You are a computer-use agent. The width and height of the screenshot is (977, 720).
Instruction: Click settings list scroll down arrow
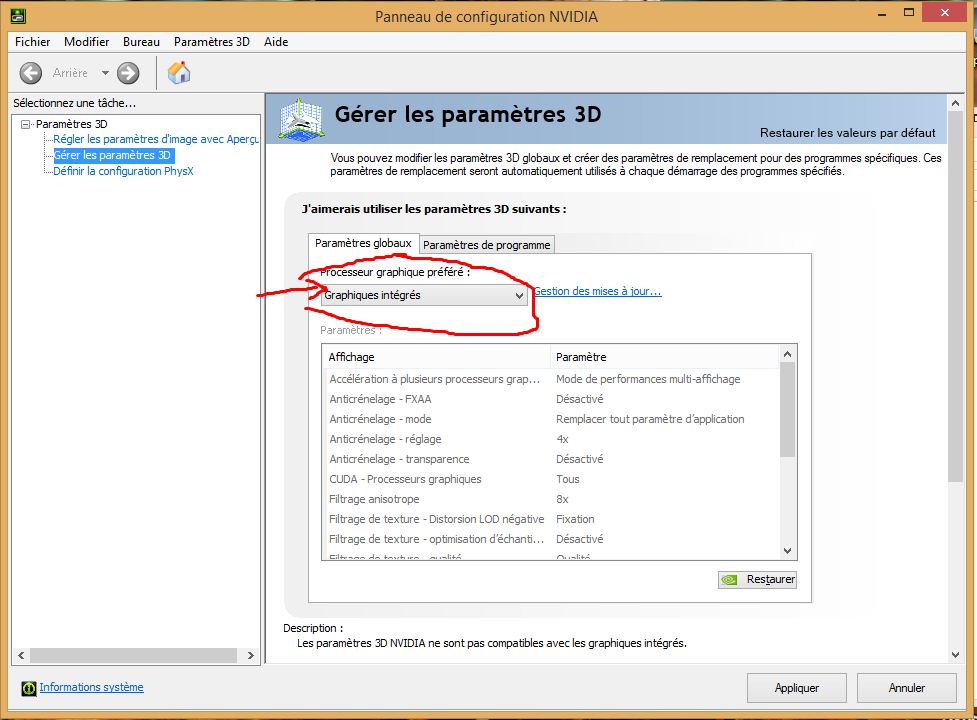pos(788,551)
